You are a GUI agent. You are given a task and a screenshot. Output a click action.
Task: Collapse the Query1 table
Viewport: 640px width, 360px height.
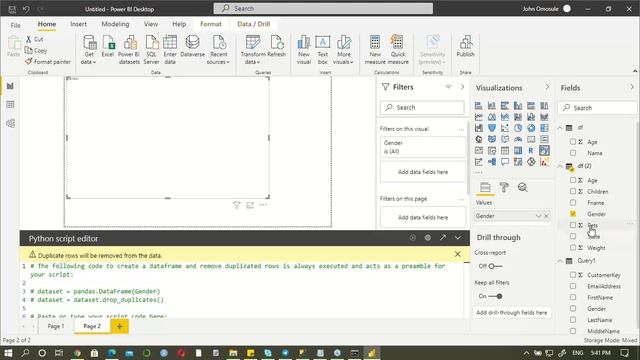[560, 261]
